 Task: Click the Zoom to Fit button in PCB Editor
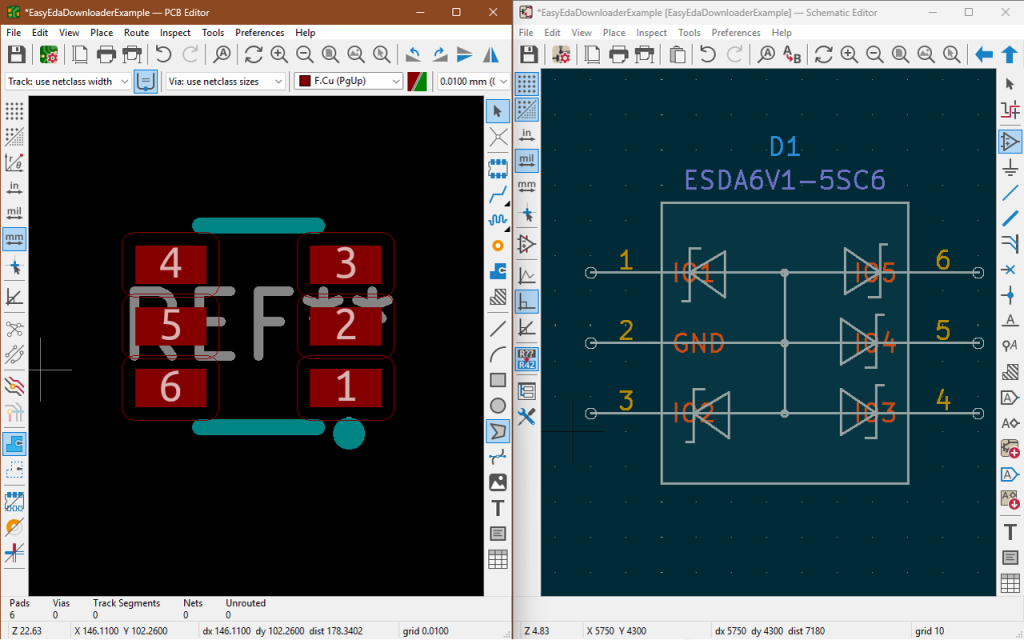click(x=330, y=54)
